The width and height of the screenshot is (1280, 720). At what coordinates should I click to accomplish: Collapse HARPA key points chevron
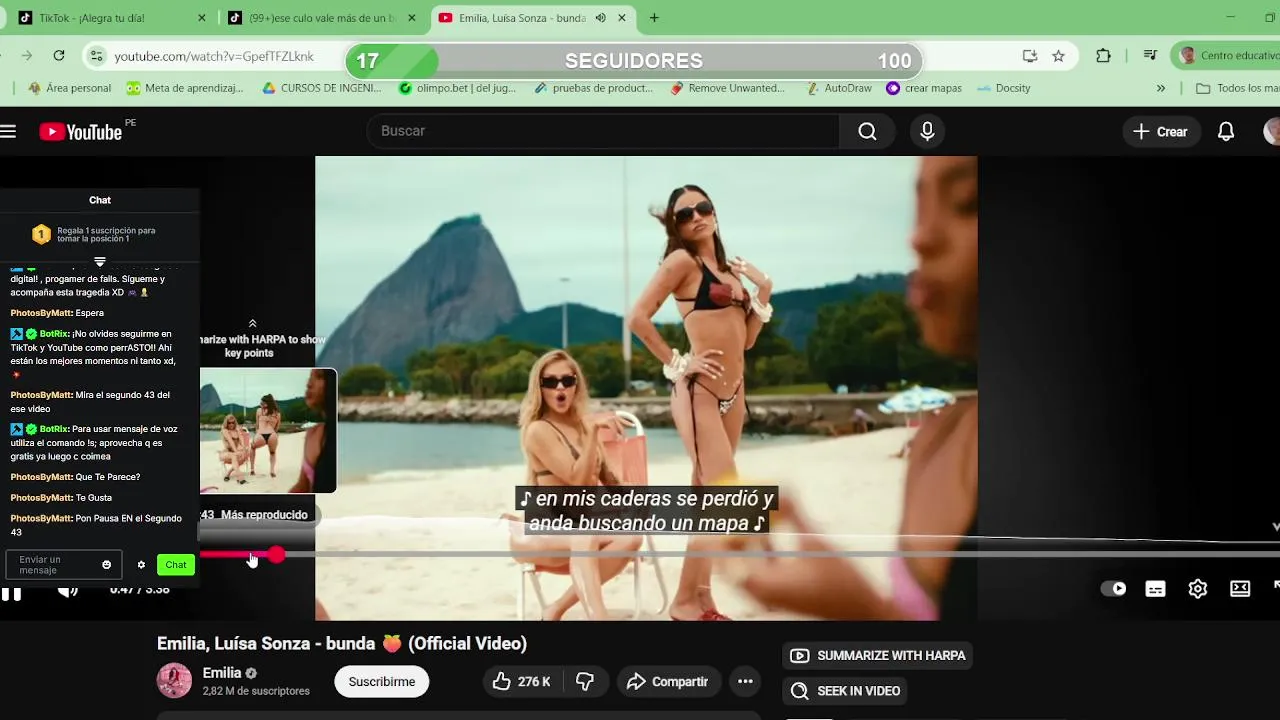pos(252,323)
